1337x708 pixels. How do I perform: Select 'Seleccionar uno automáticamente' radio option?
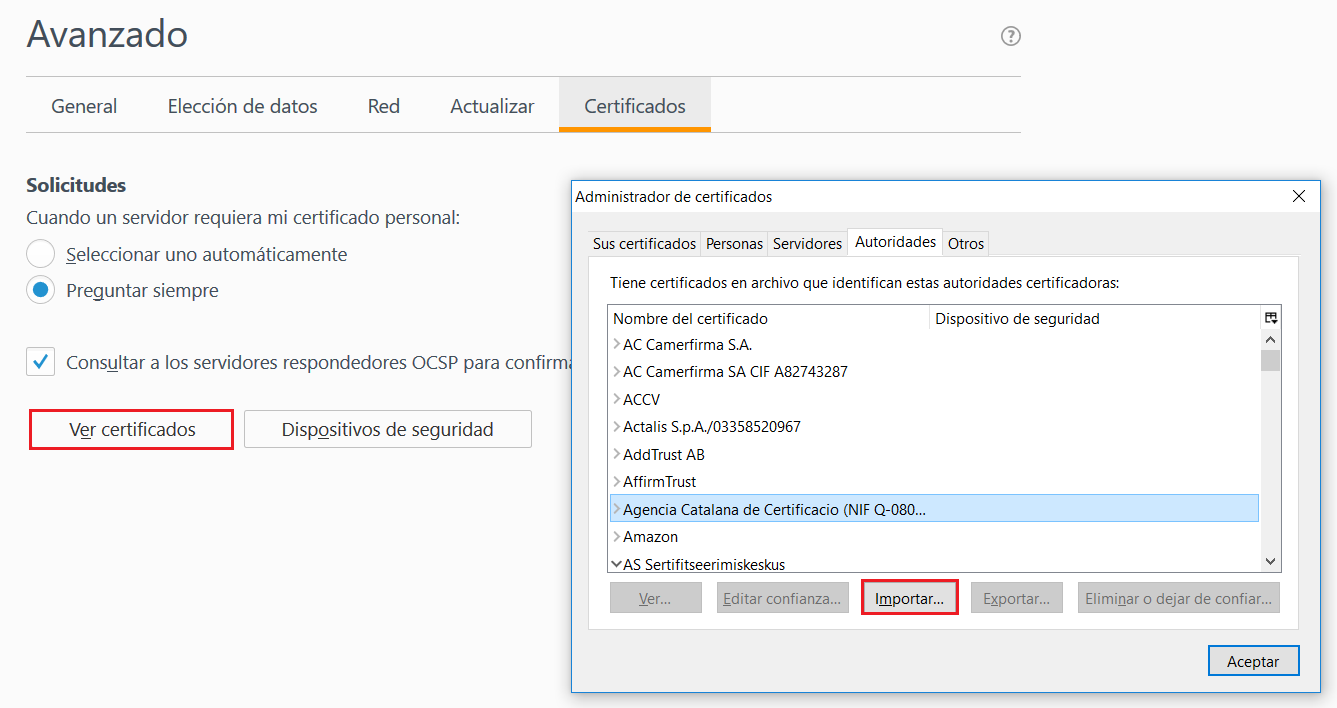40,254
